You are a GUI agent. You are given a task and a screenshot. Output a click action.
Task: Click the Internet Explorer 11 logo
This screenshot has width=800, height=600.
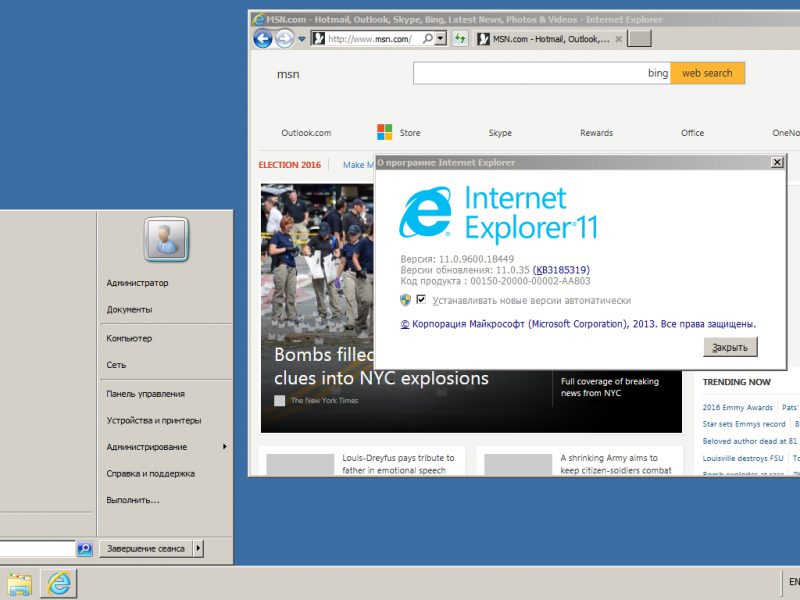(498, 213)
